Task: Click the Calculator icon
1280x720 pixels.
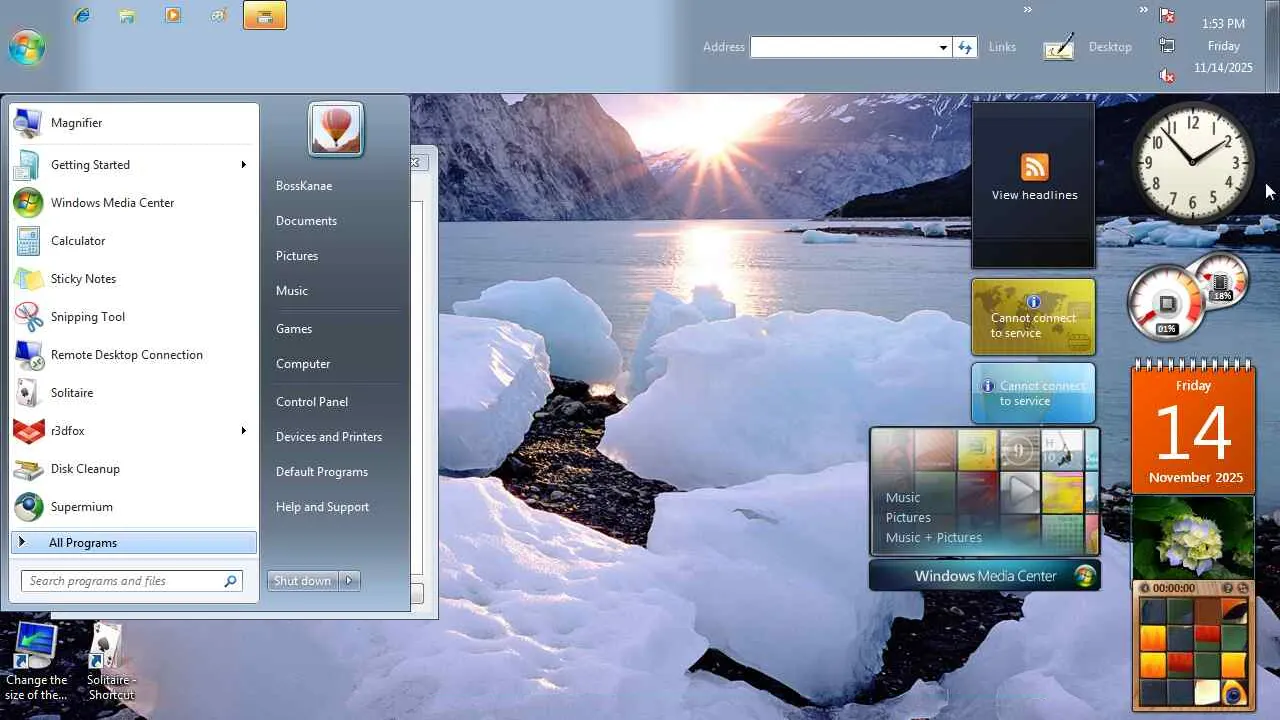Action: click(x=28, y=240)
